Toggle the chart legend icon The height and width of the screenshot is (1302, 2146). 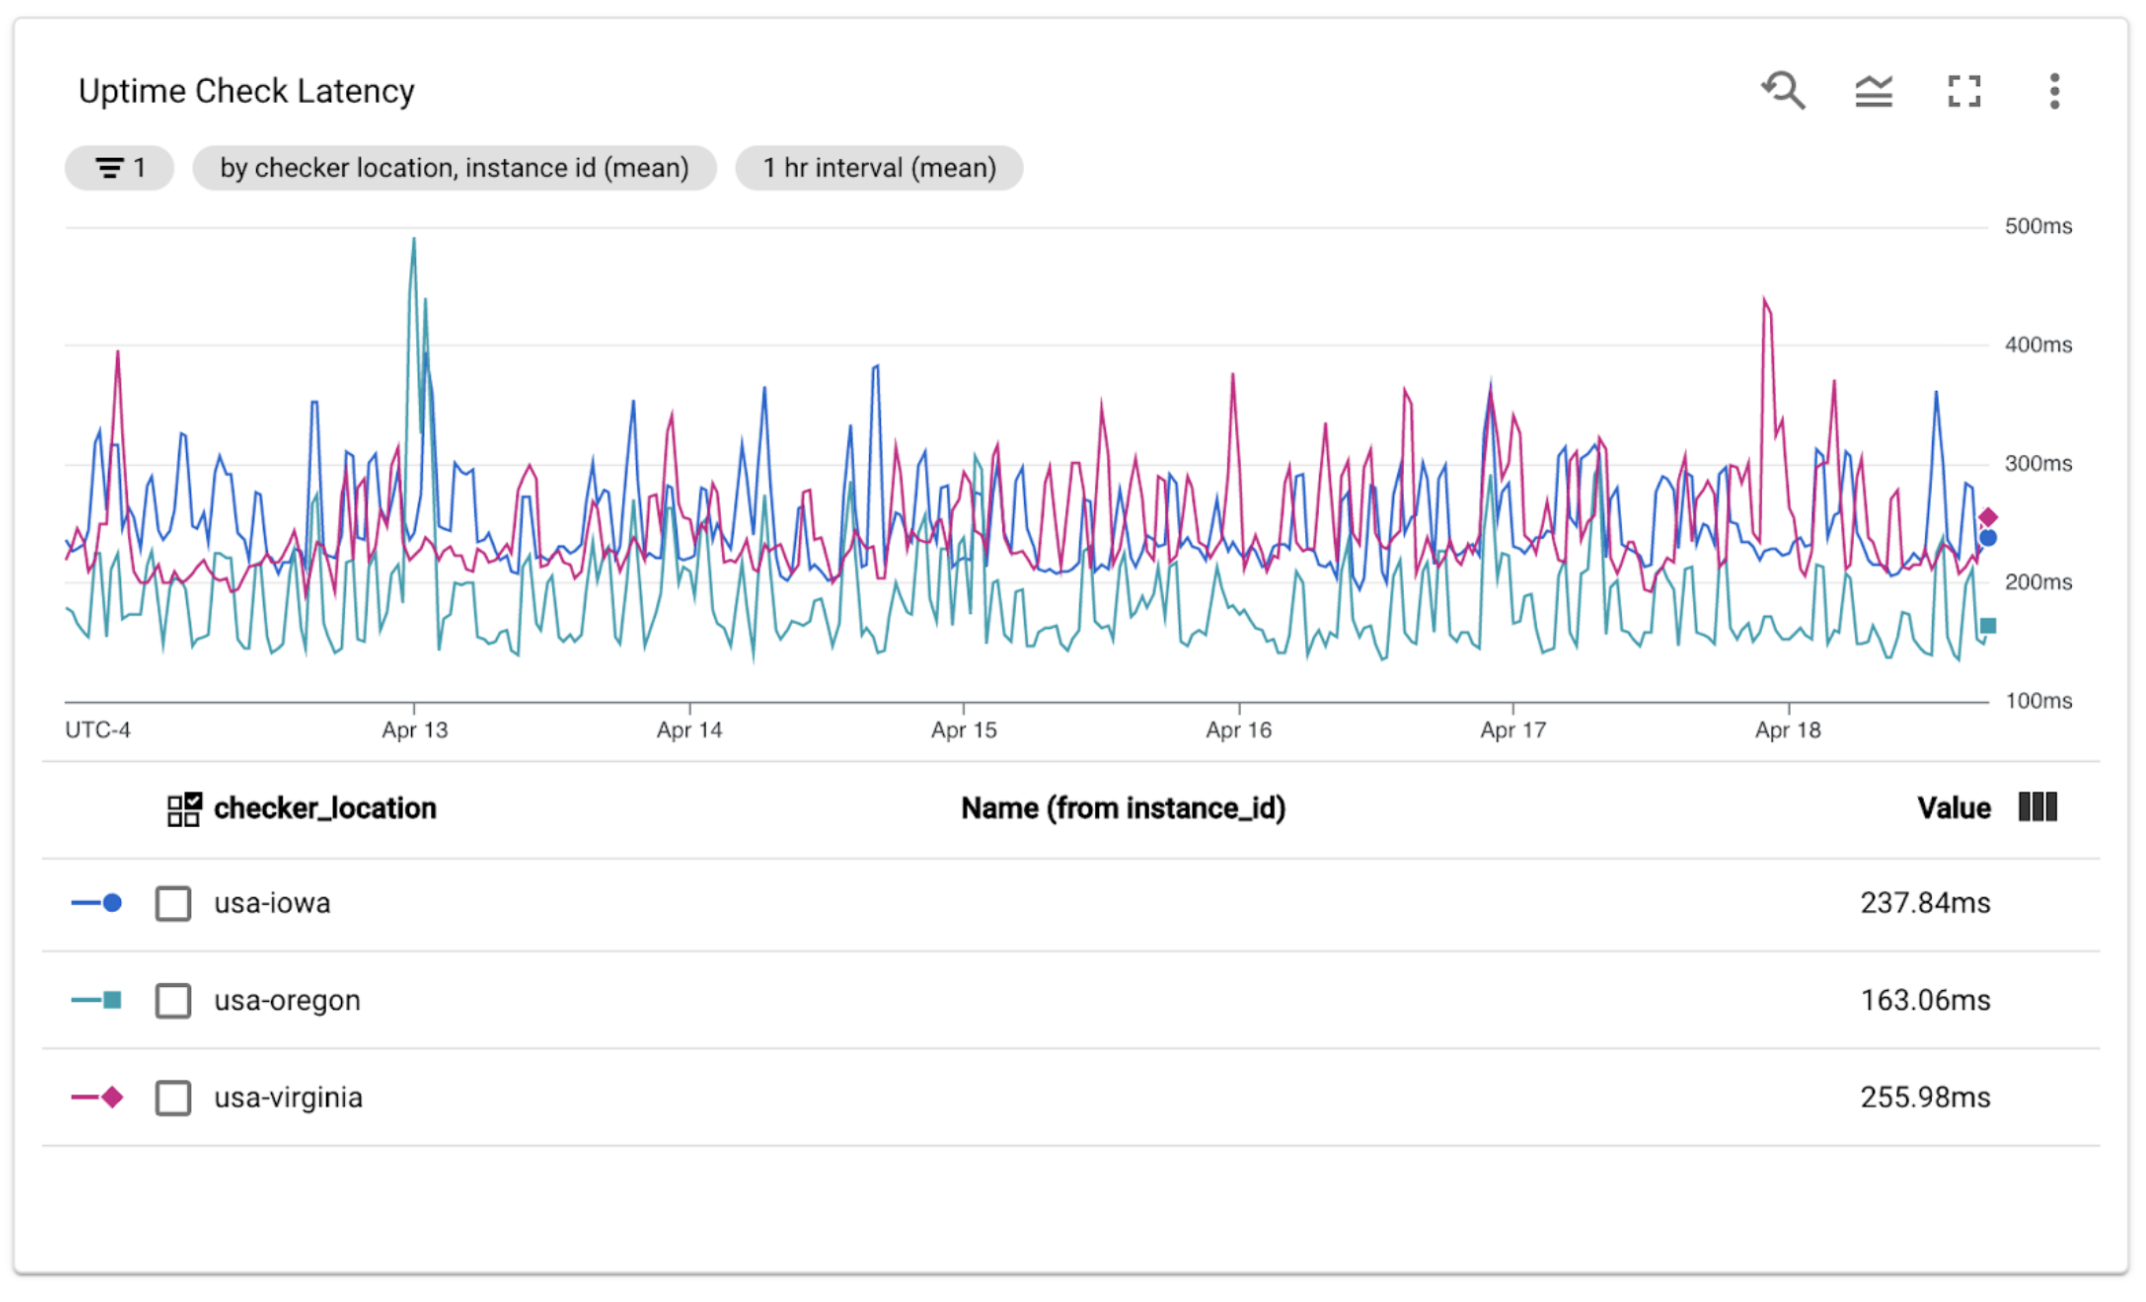tap(1873, 91)
